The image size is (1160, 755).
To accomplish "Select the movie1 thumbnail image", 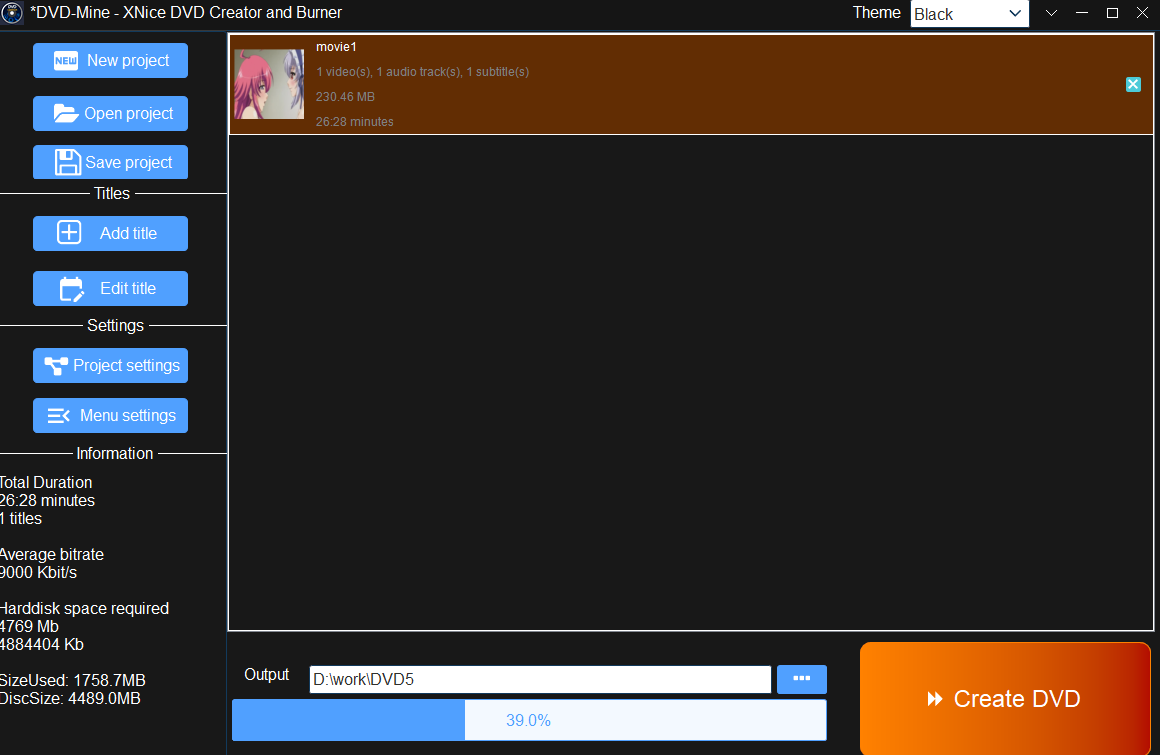I will coord(269,85).
